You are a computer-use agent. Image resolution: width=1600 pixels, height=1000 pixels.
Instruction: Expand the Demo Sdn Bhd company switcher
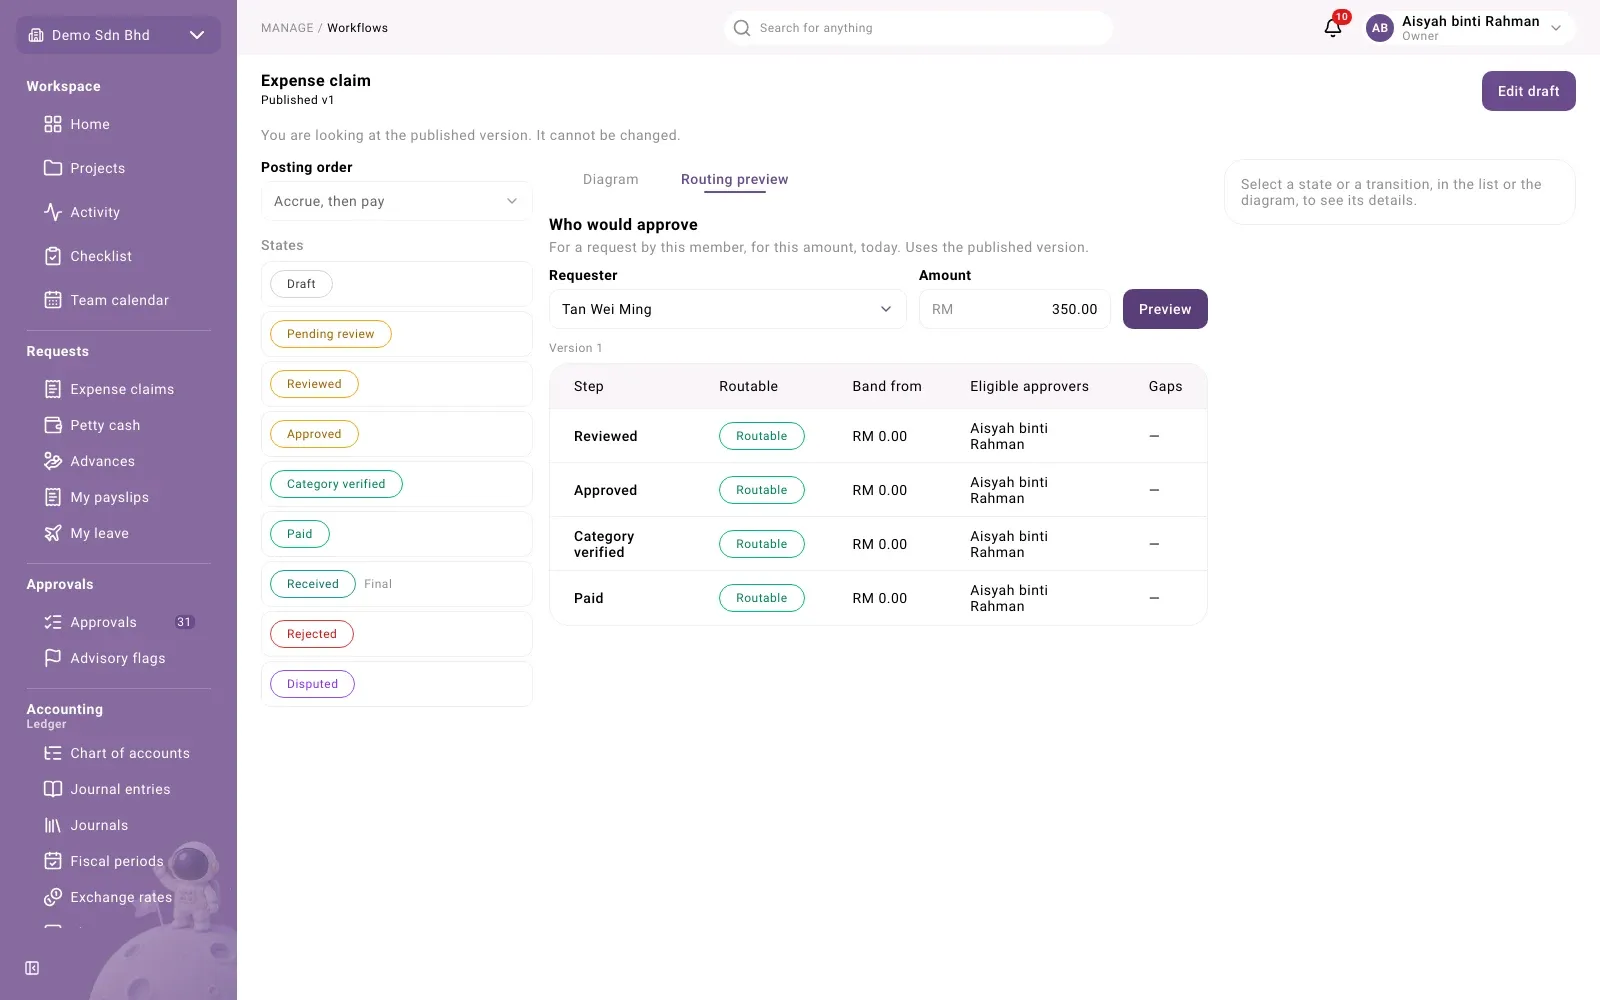tap(119, 35)
